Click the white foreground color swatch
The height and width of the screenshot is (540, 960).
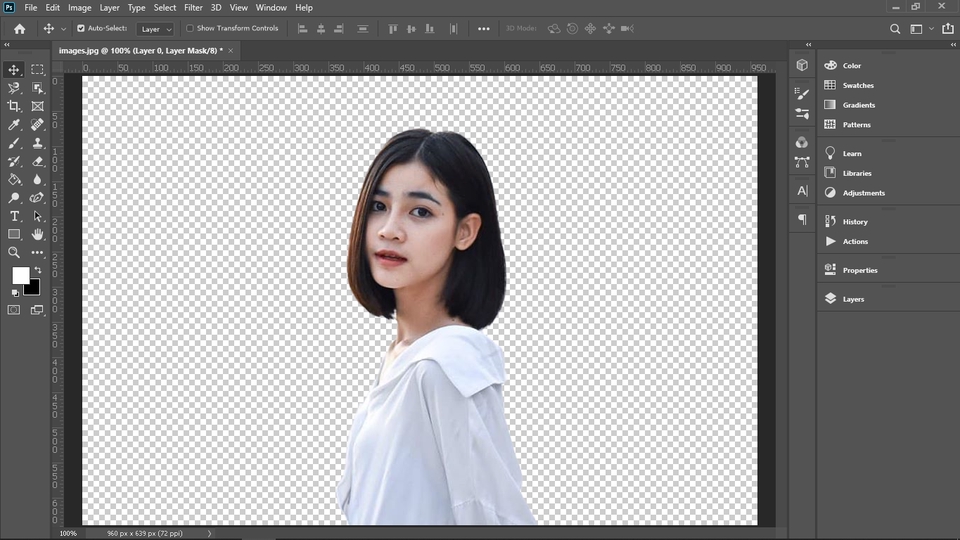pos(20,276)
